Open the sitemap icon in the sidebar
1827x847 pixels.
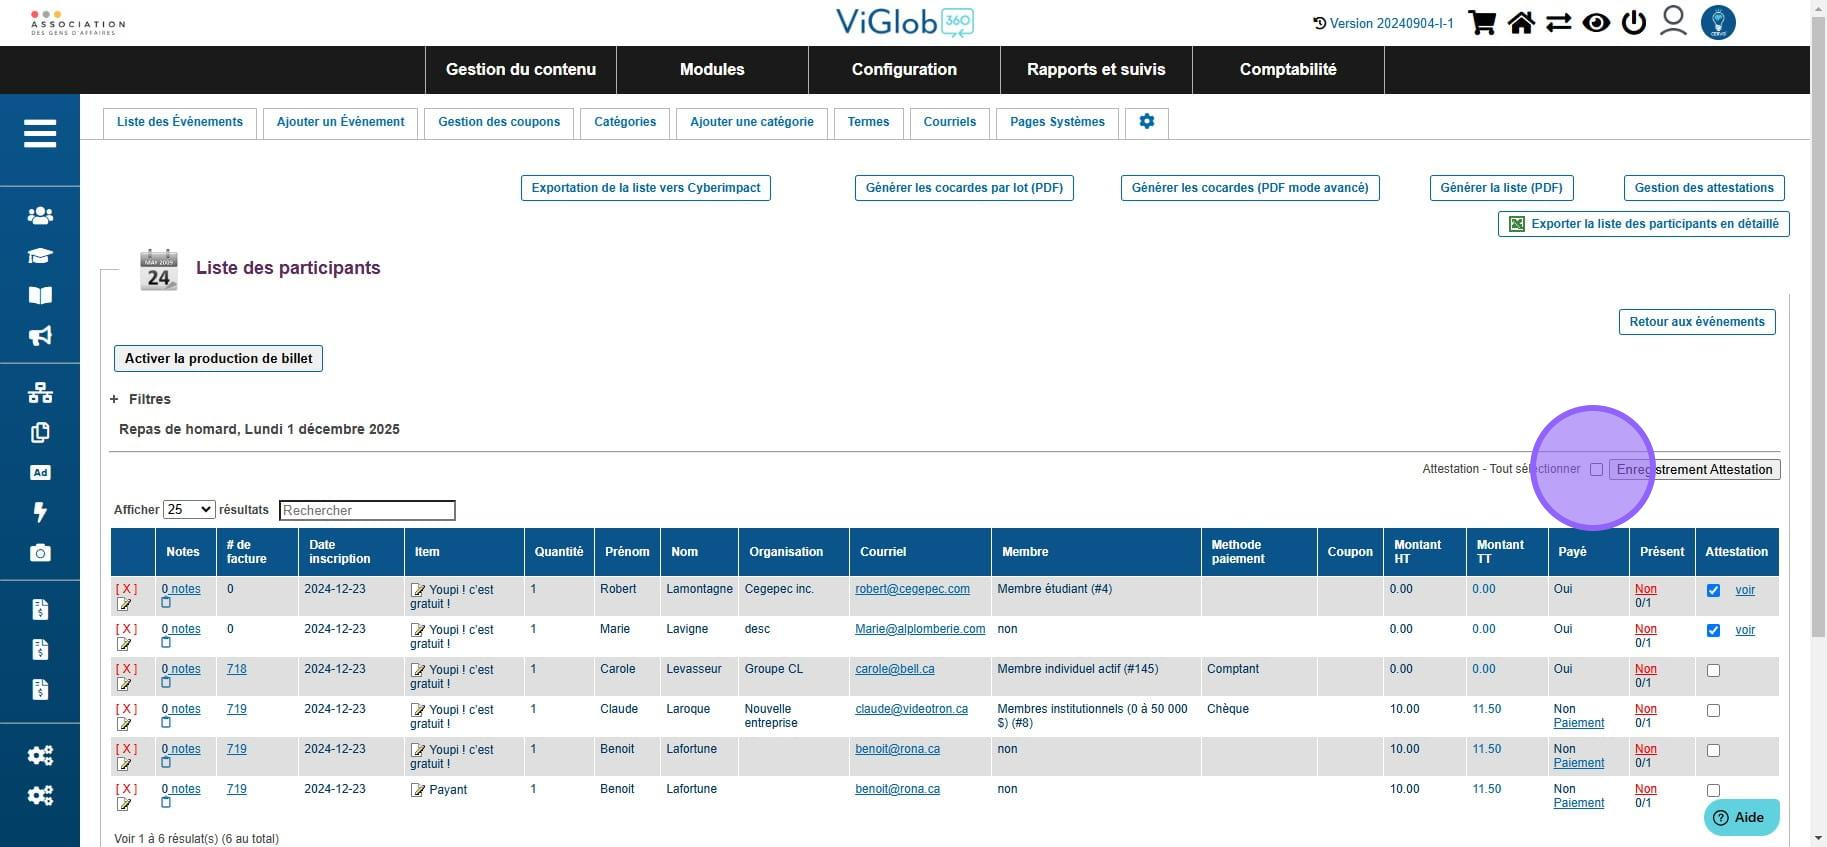pos(40,393)
